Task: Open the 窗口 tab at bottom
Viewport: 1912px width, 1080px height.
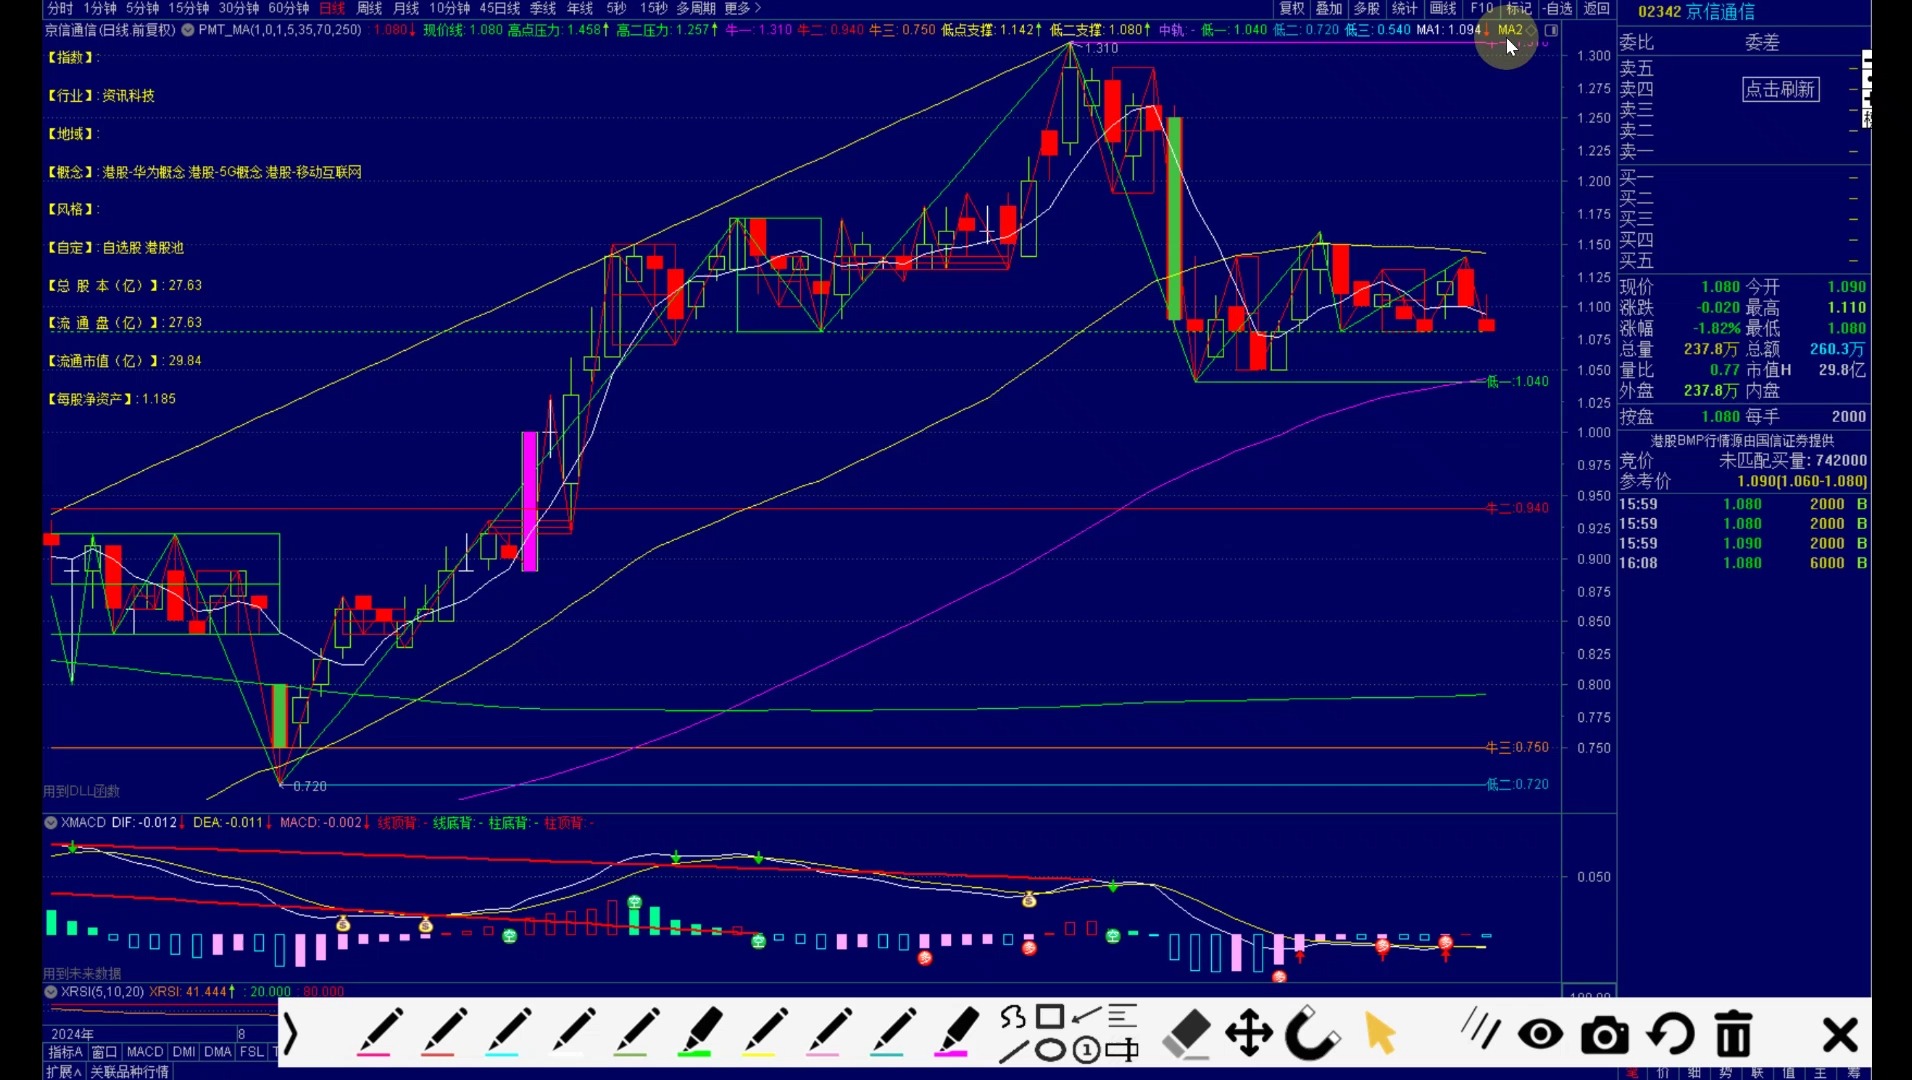Action: tap(105, 1052)
